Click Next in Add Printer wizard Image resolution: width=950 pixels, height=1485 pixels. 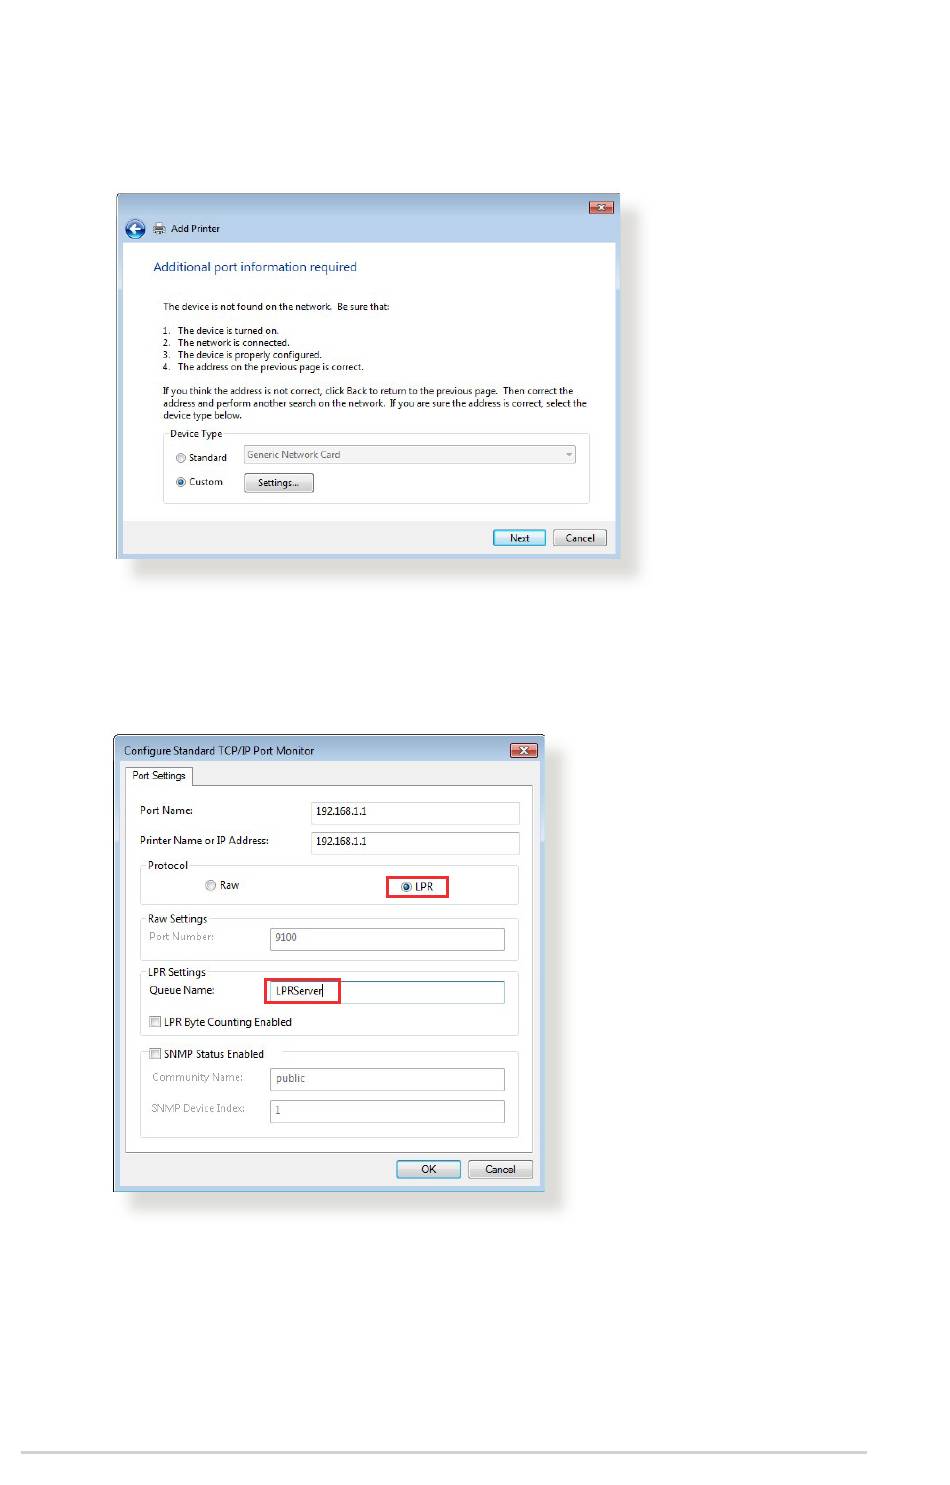coord(519,538)
